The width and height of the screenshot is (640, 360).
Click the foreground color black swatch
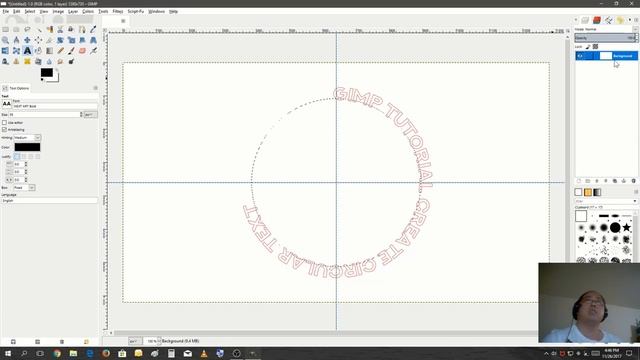click(x=47, y=73)
